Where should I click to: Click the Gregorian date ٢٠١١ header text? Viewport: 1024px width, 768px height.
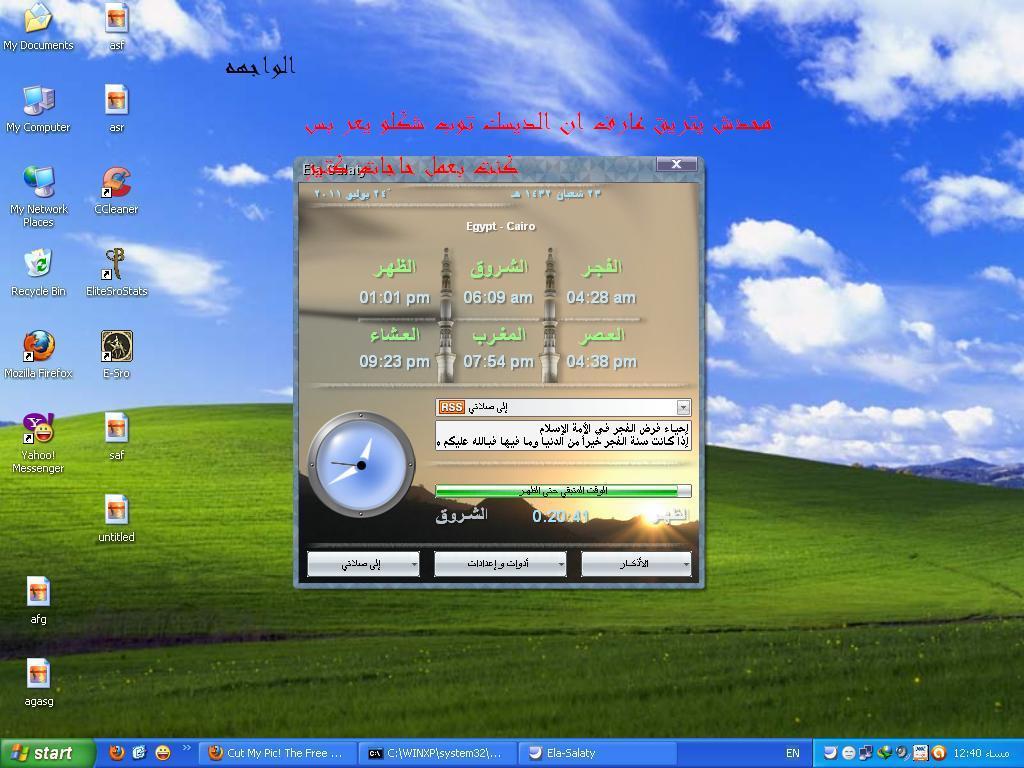point(351,194)
